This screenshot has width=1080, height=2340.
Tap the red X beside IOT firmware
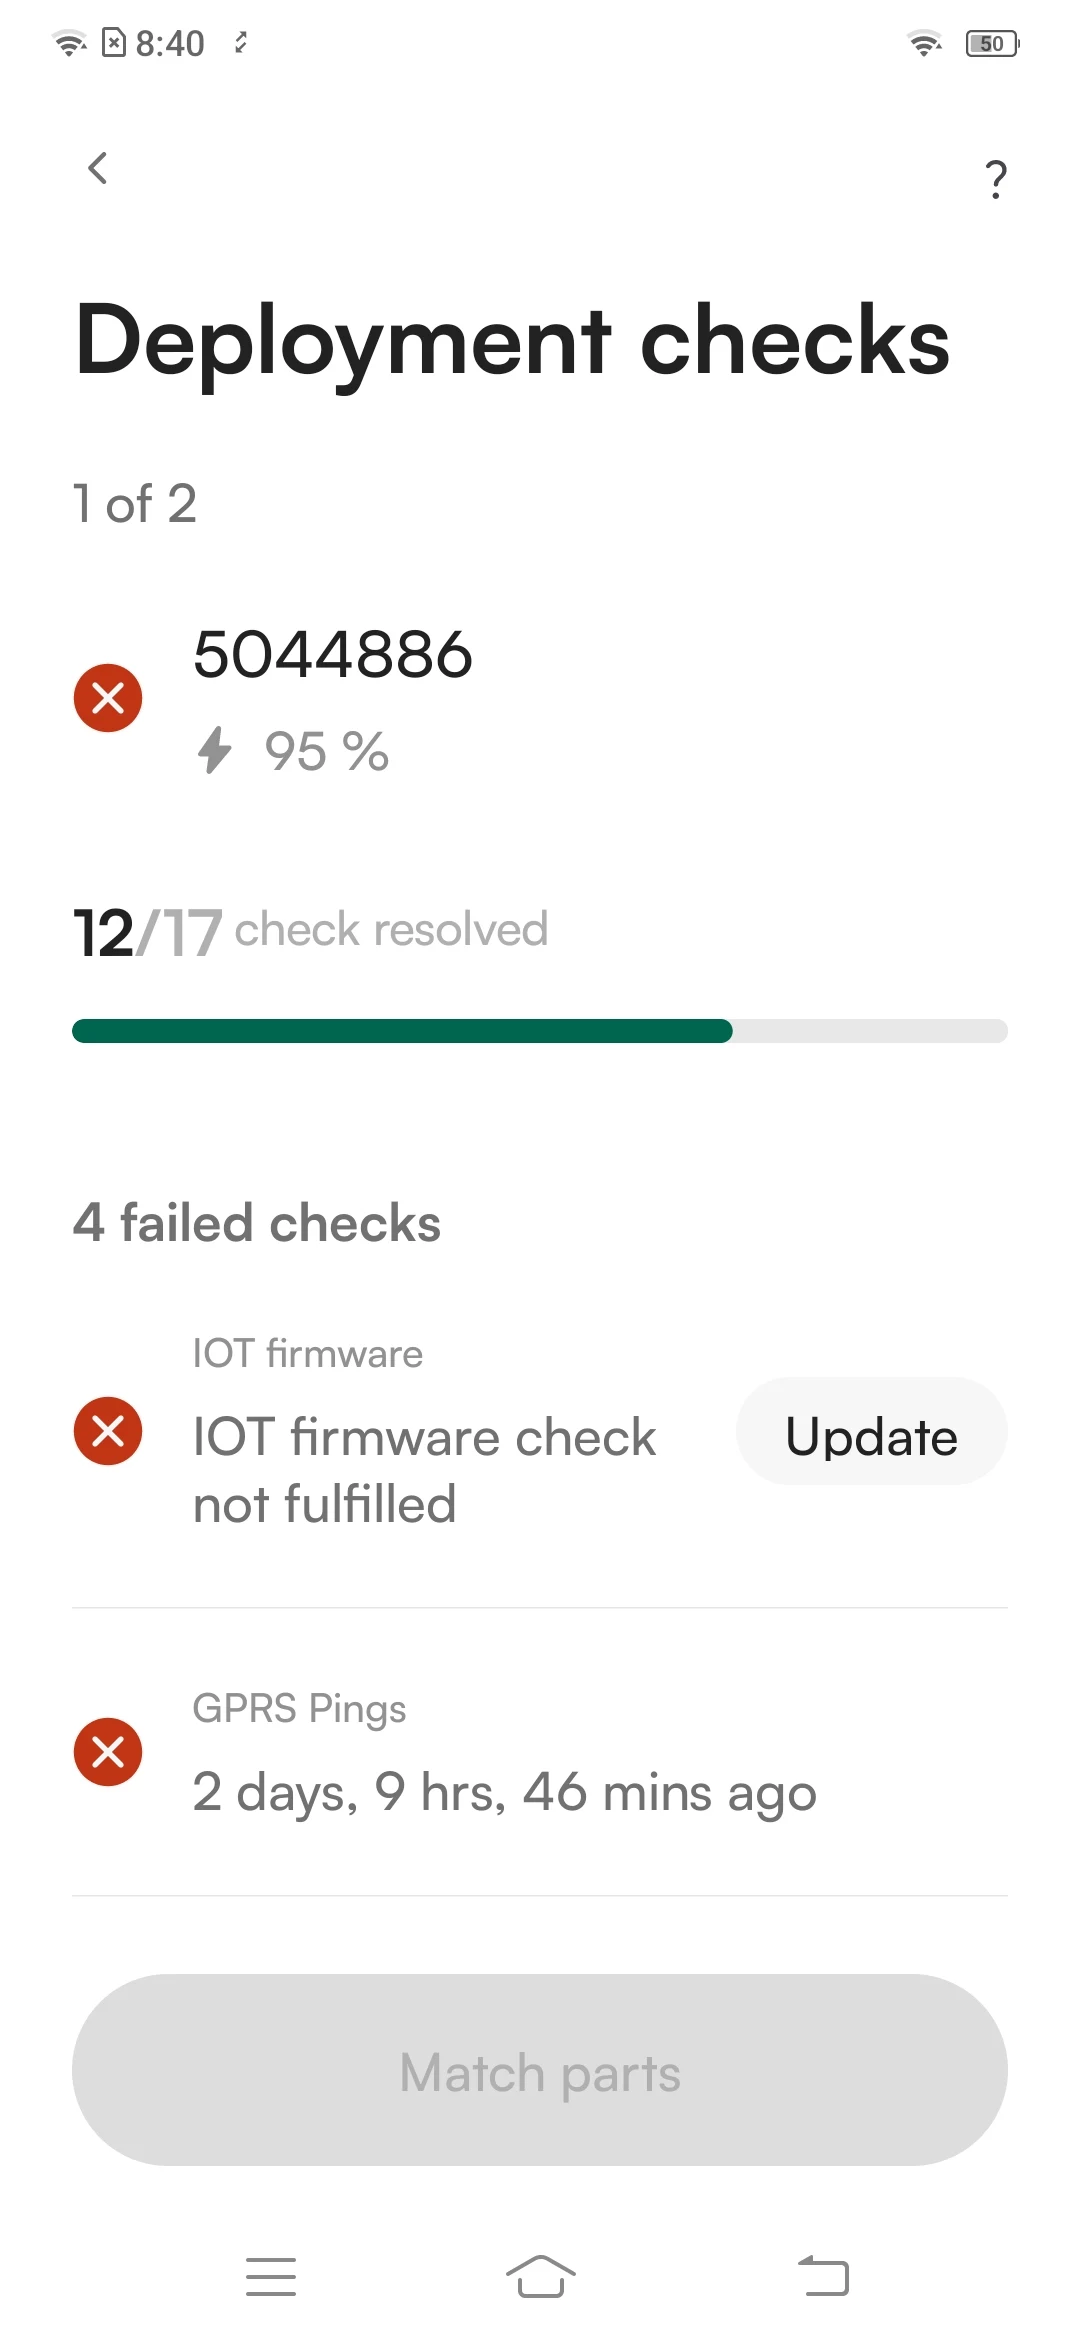[108, 1431]
